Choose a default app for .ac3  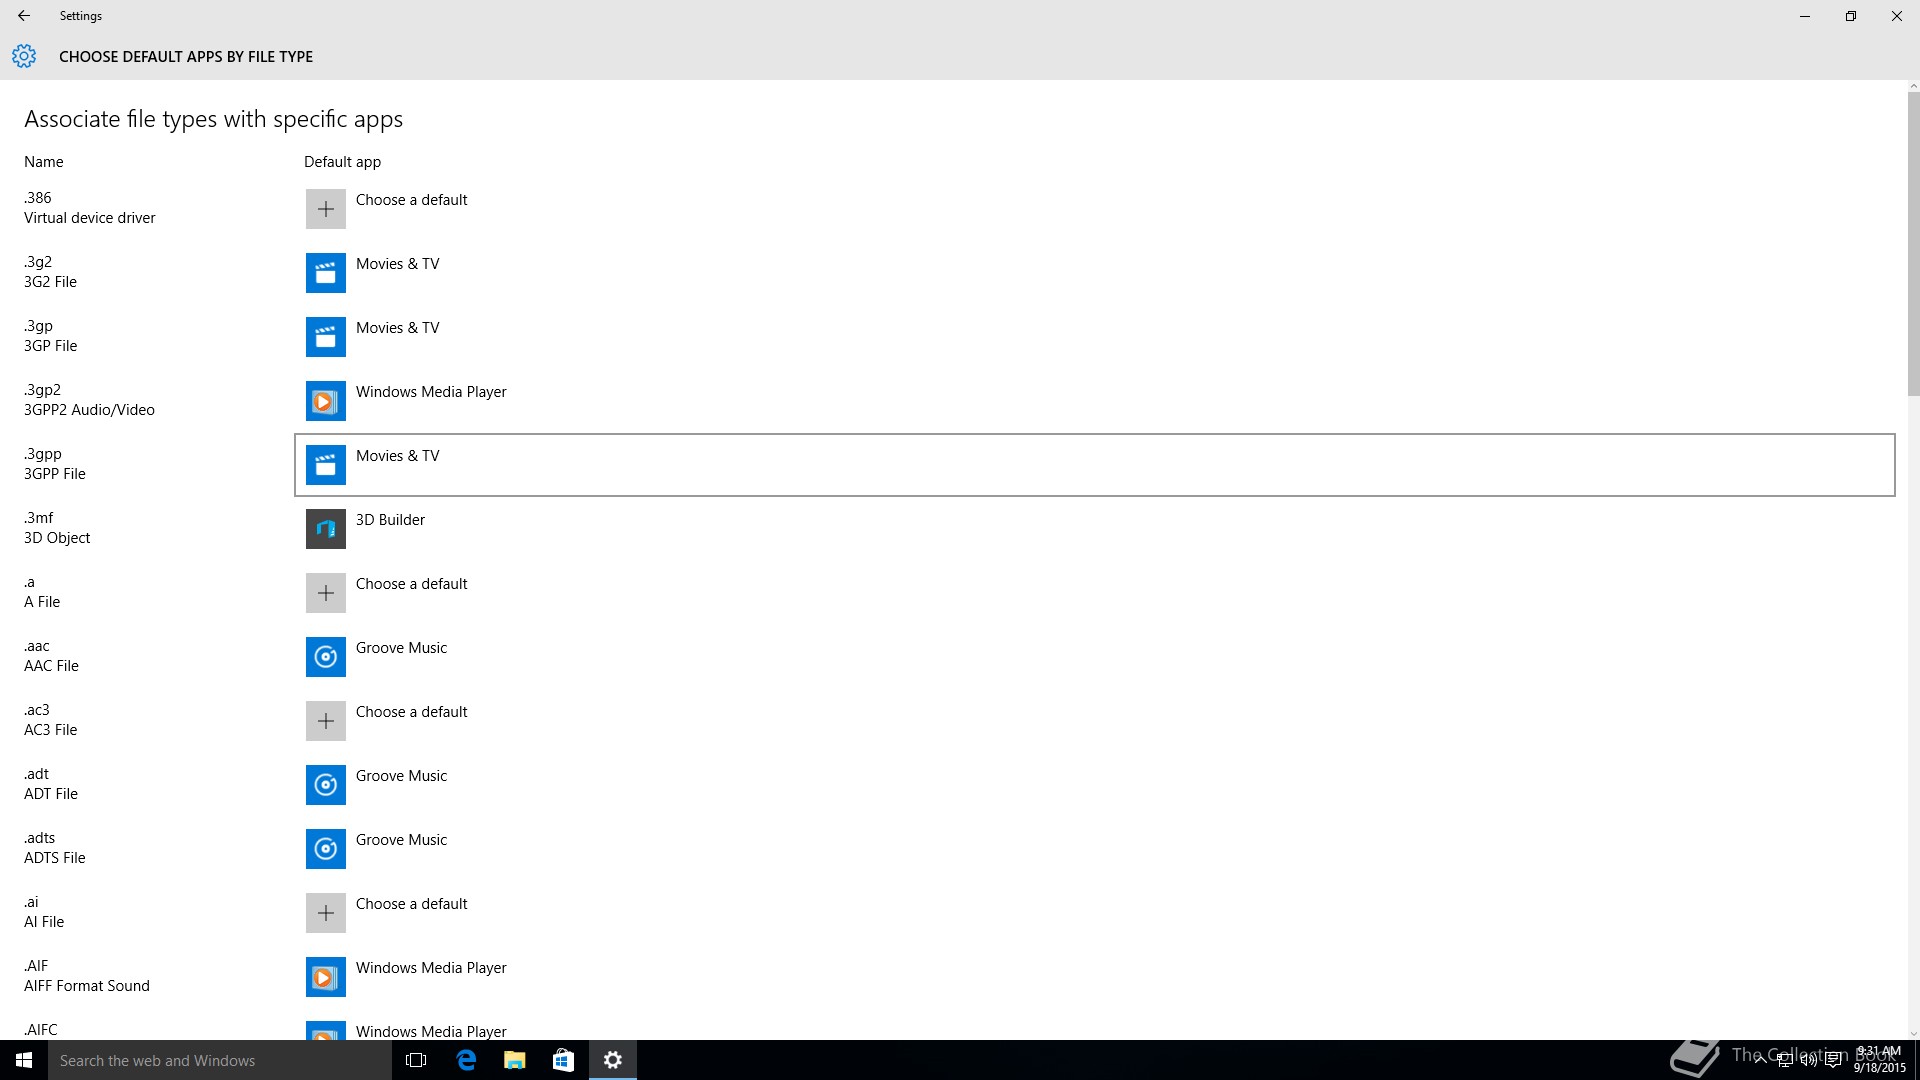coord(1095,721)
